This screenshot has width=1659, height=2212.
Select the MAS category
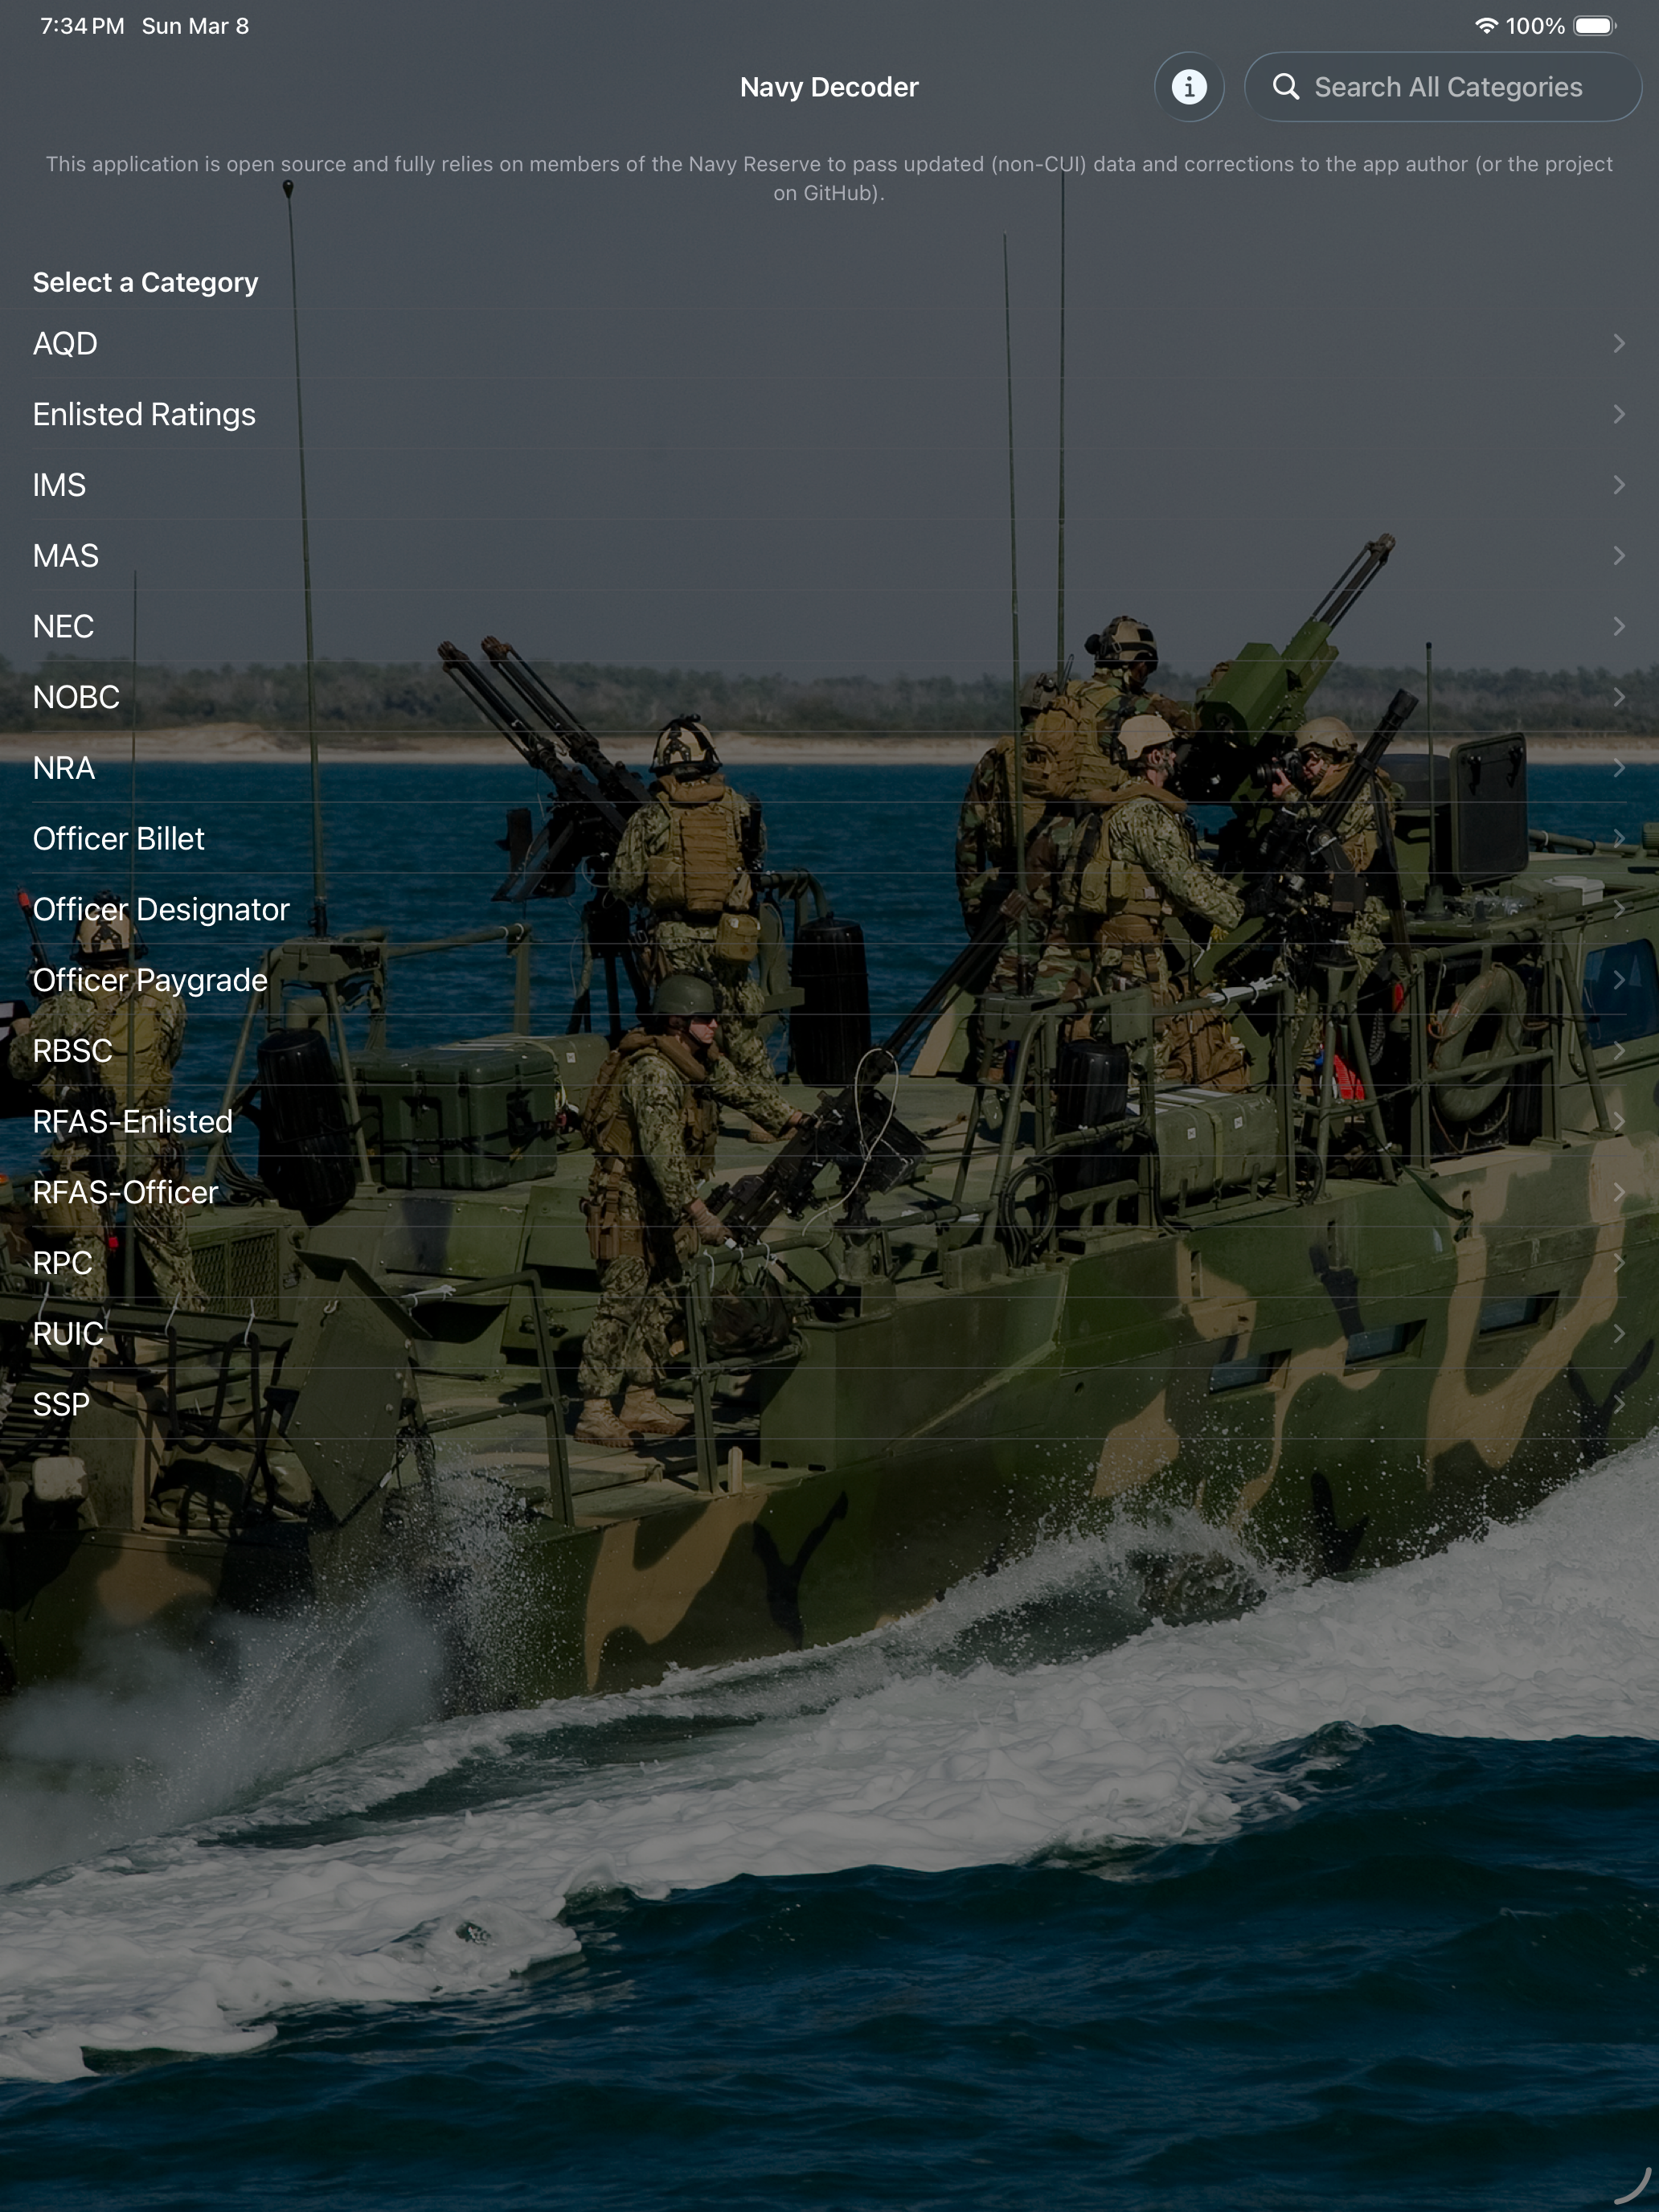[829, 555]
